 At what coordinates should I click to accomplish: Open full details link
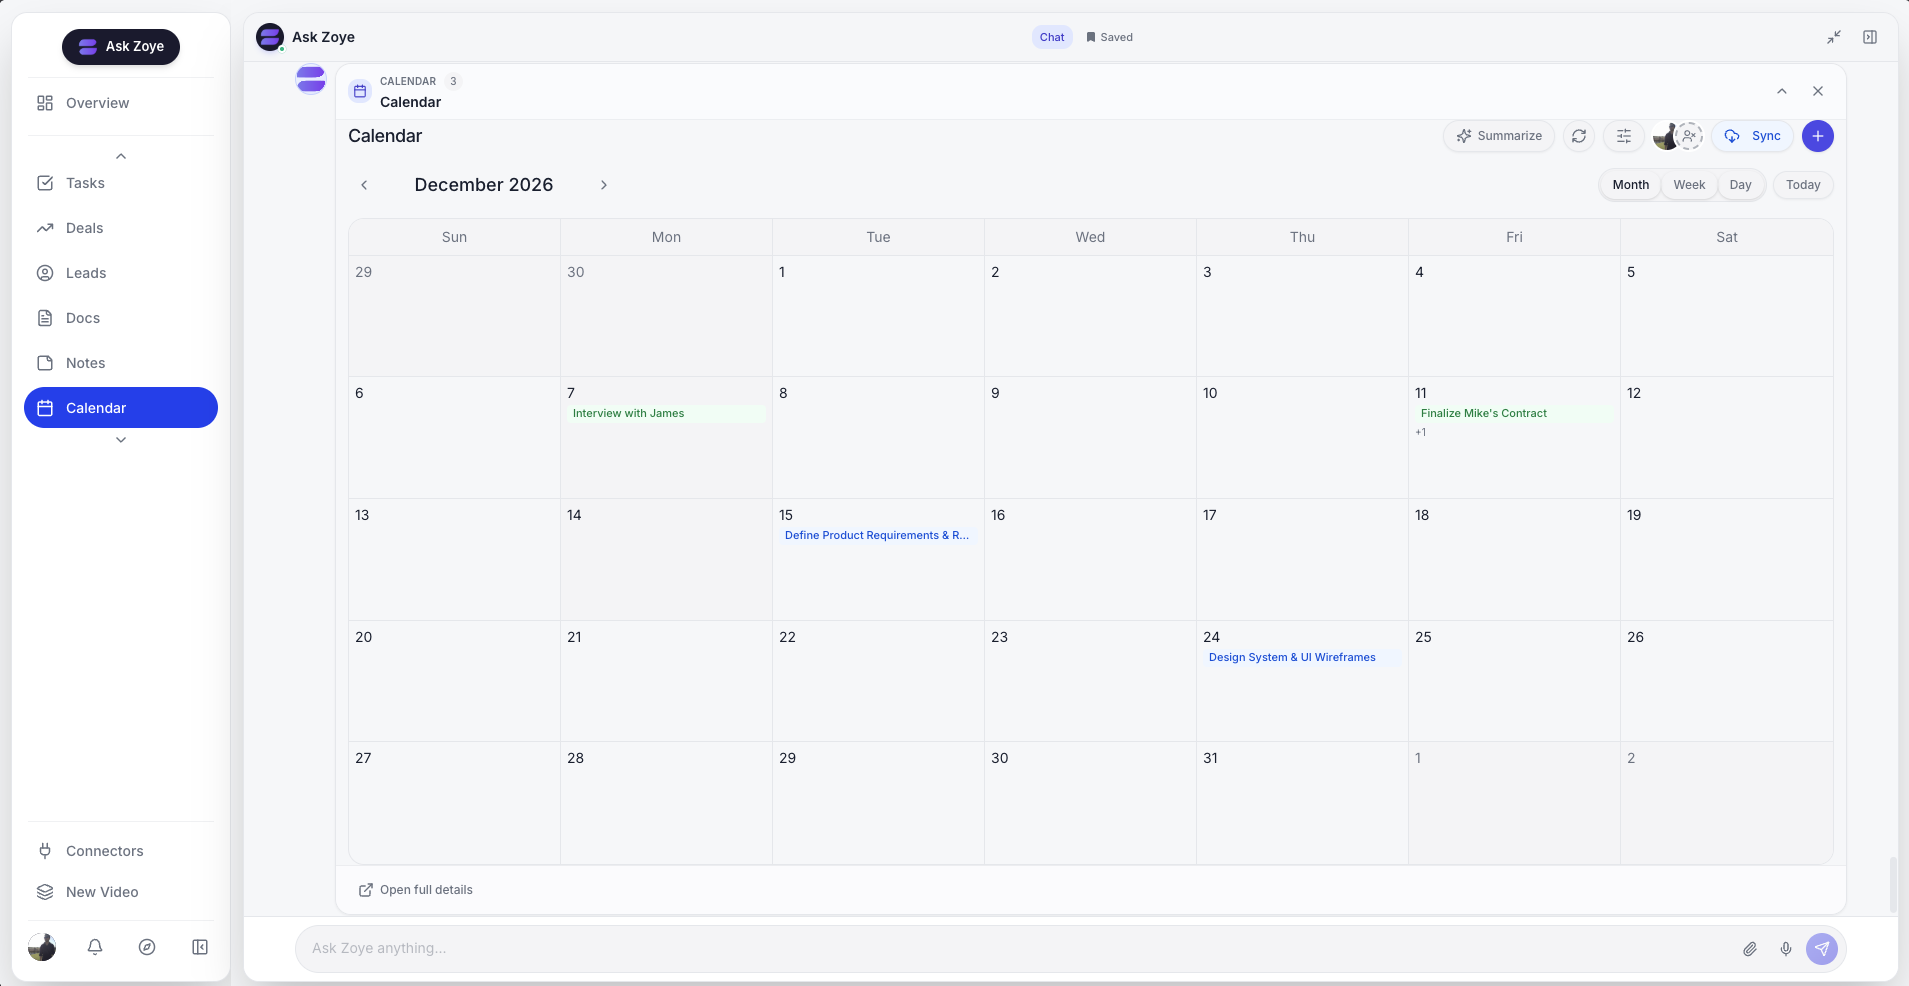[416, 890]
